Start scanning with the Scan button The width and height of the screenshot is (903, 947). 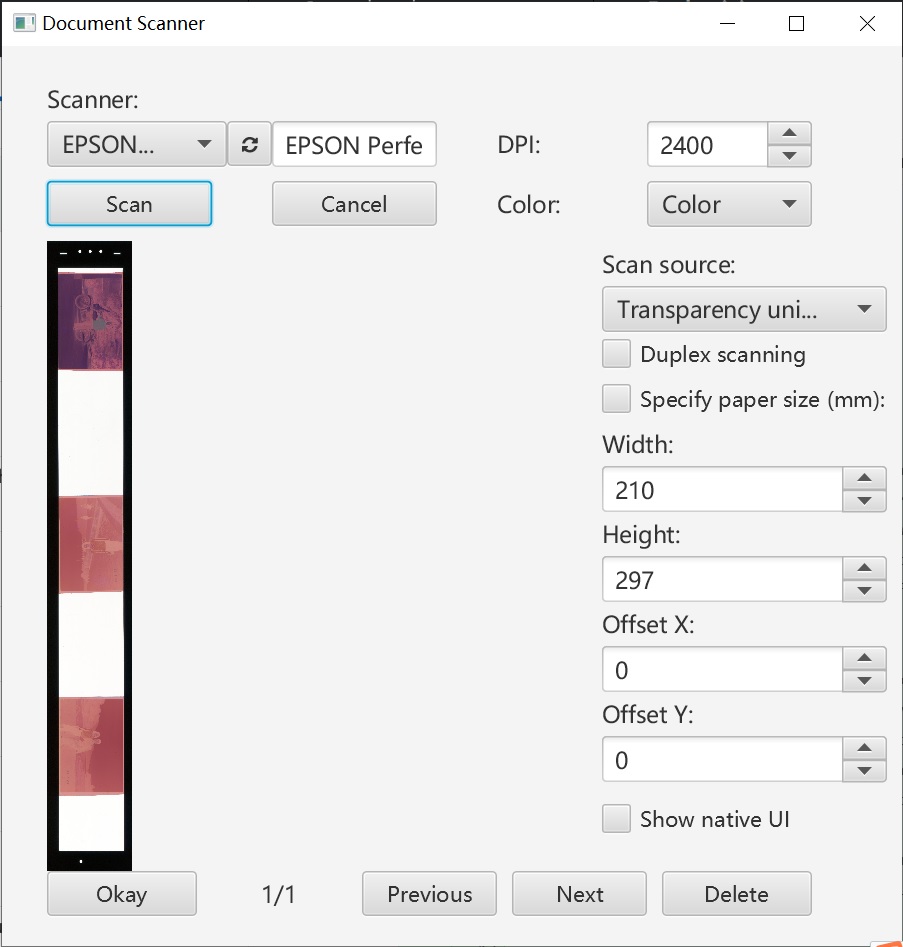pyautogui.click(x=129, y=203)
